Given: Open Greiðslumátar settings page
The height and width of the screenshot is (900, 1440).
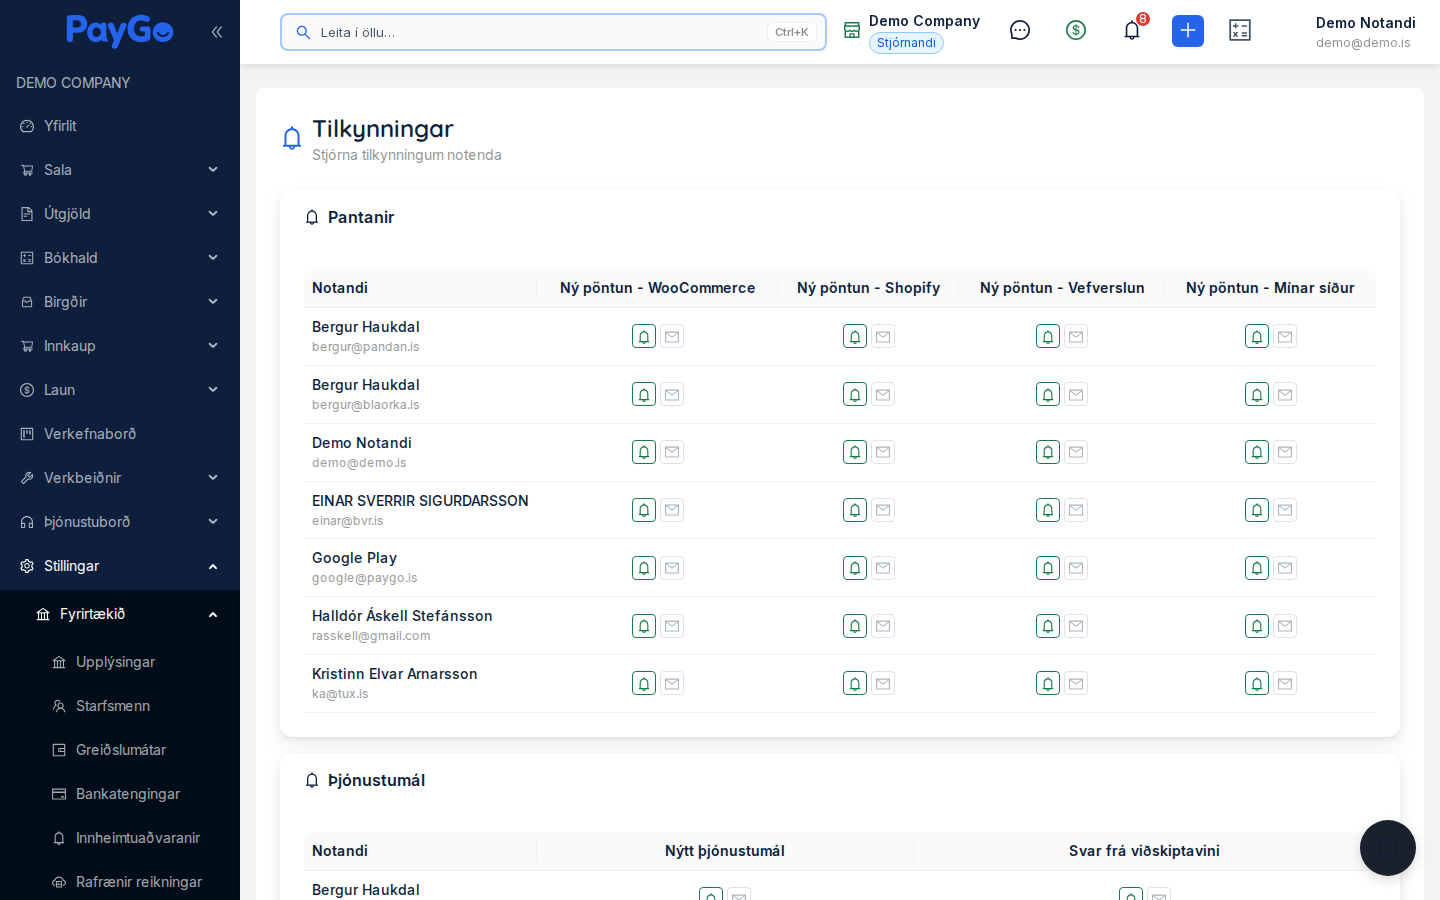Looking at the screenshot, I should point(120,750).
